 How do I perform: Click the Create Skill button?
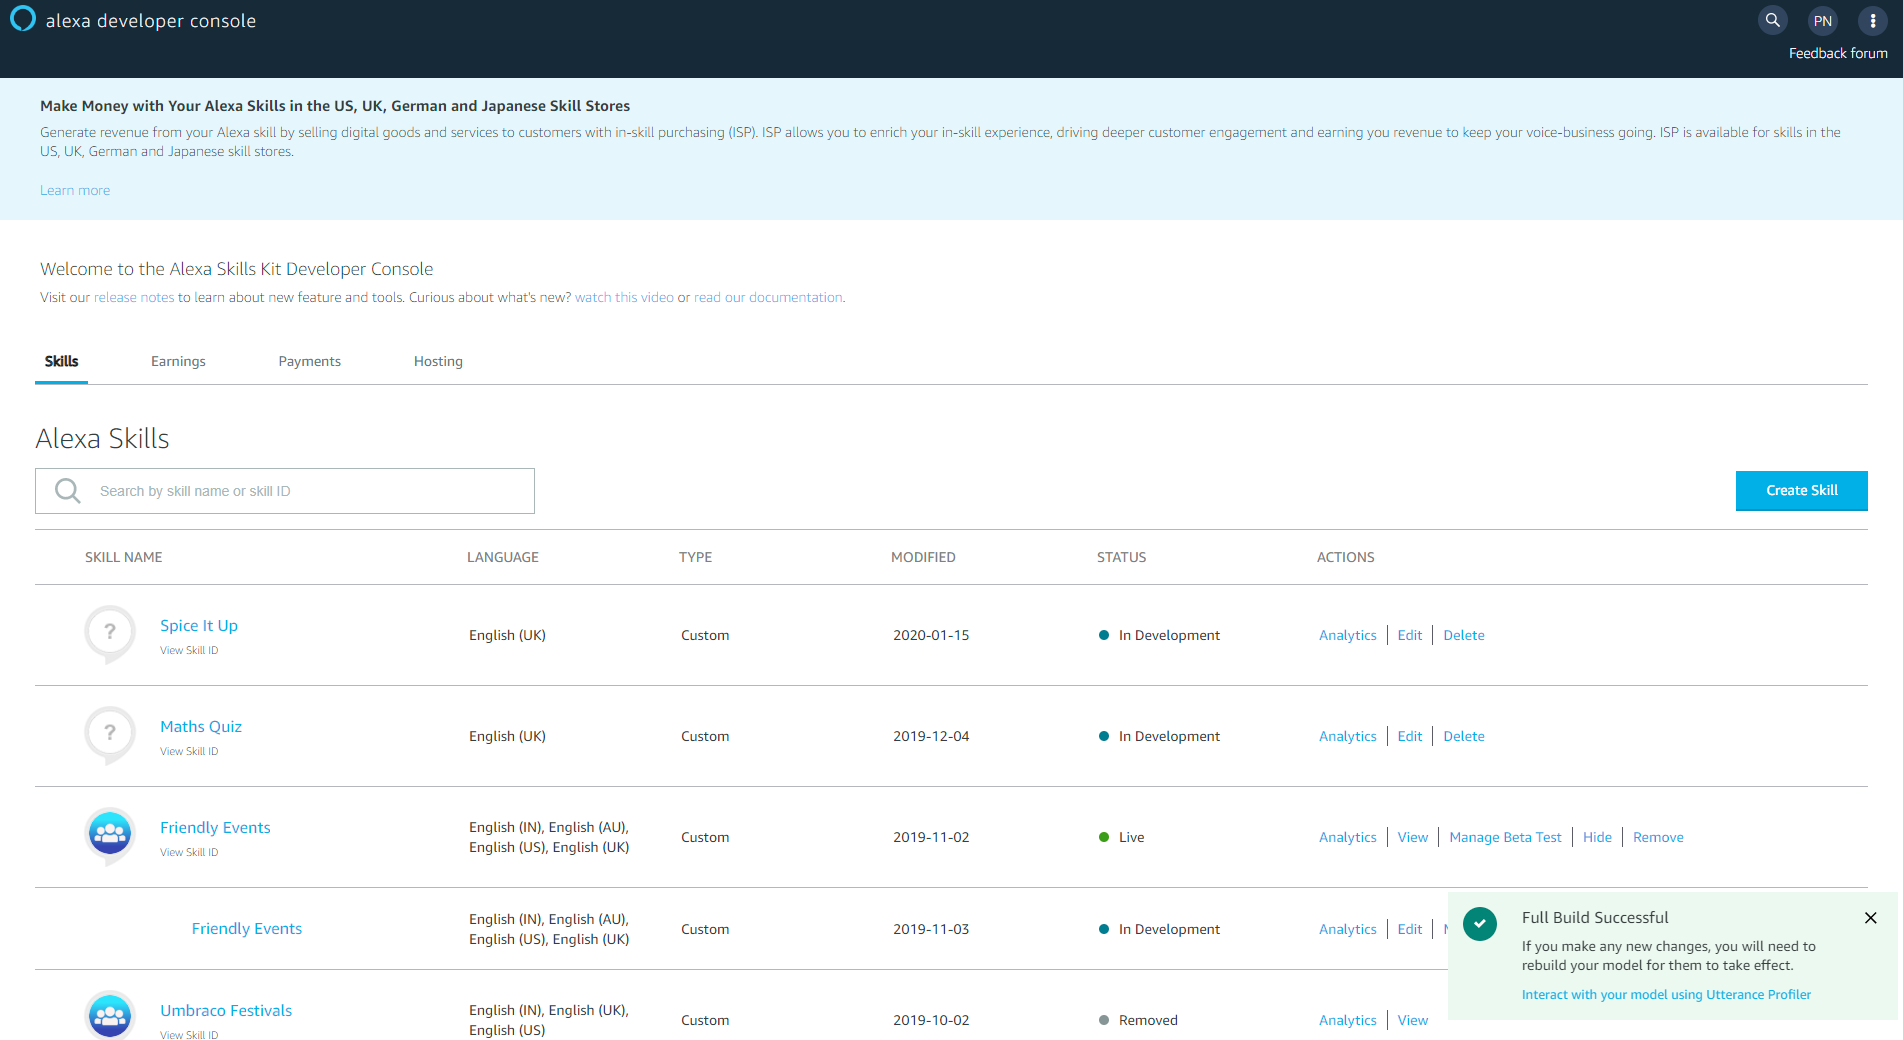coord(1802,490)
